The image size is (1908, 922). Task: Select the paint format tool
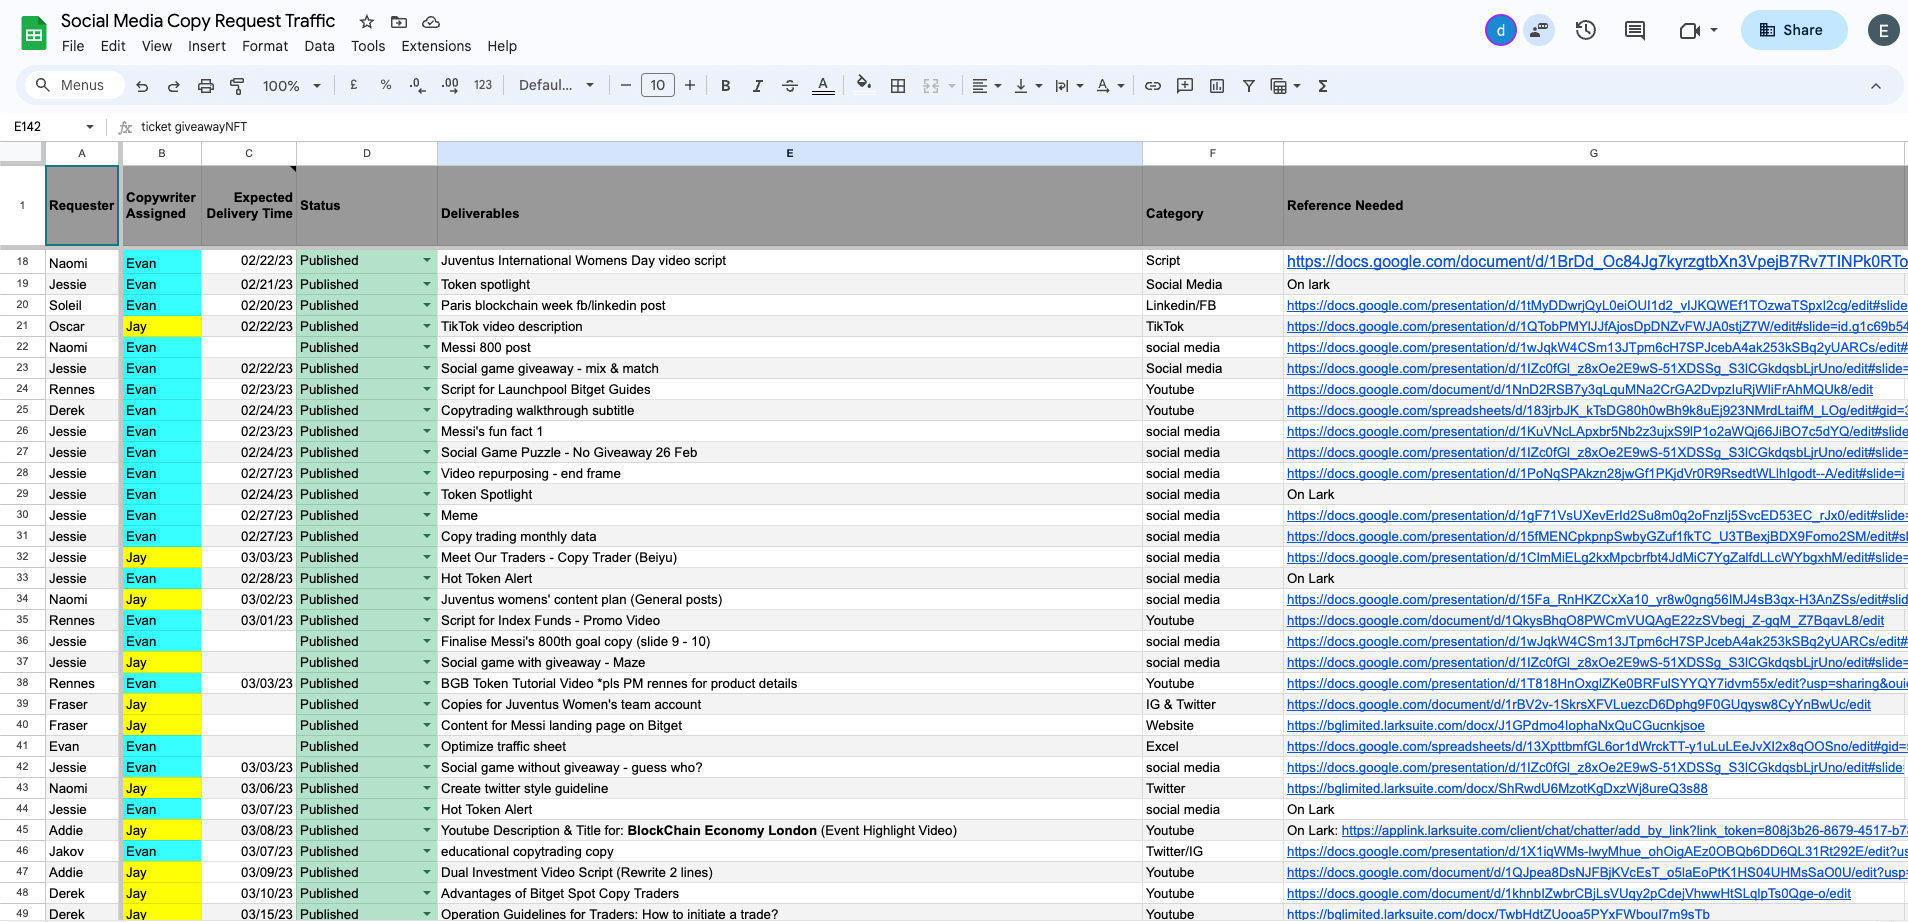click(x=237, y=86)
